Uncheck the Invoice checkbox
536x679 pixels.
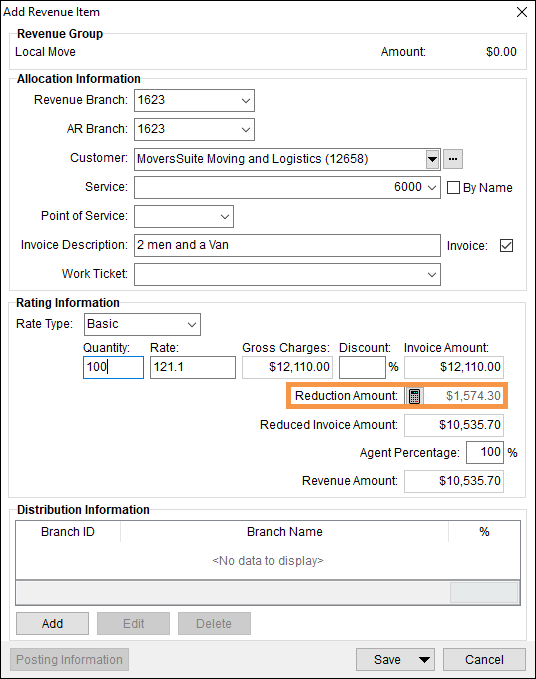[x=506, y=246]
